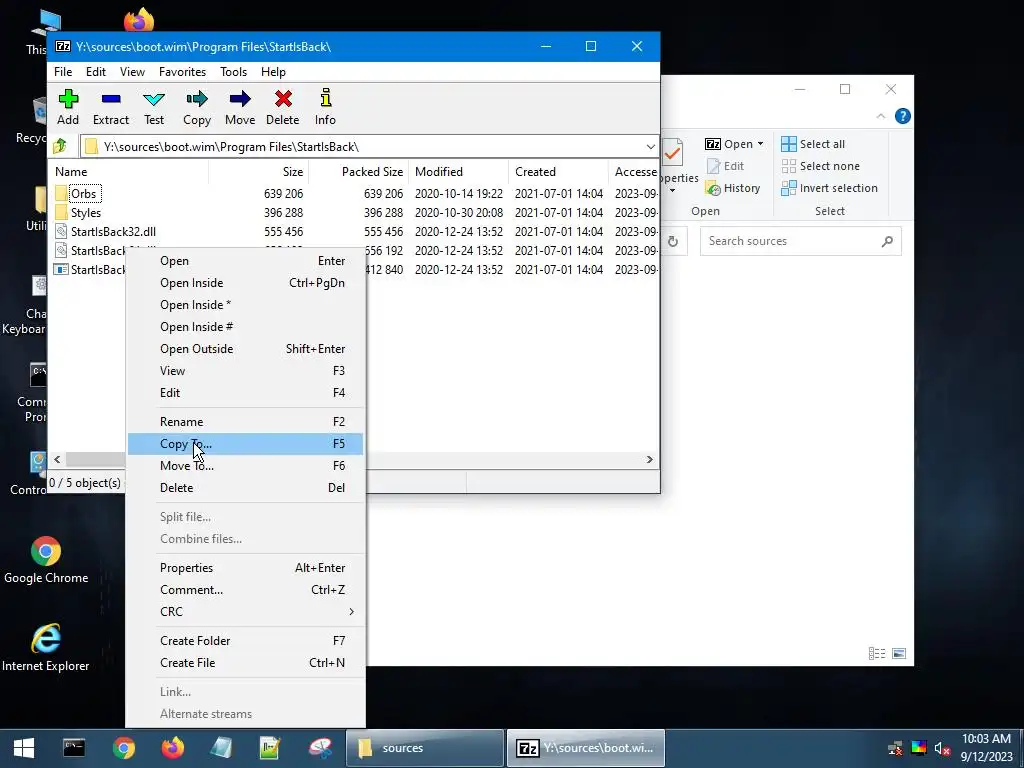Image resolution: width=1024 pixels, height=768 pixels.
Task: Choose Open Inside from context menu
Action: pos(246,283)
